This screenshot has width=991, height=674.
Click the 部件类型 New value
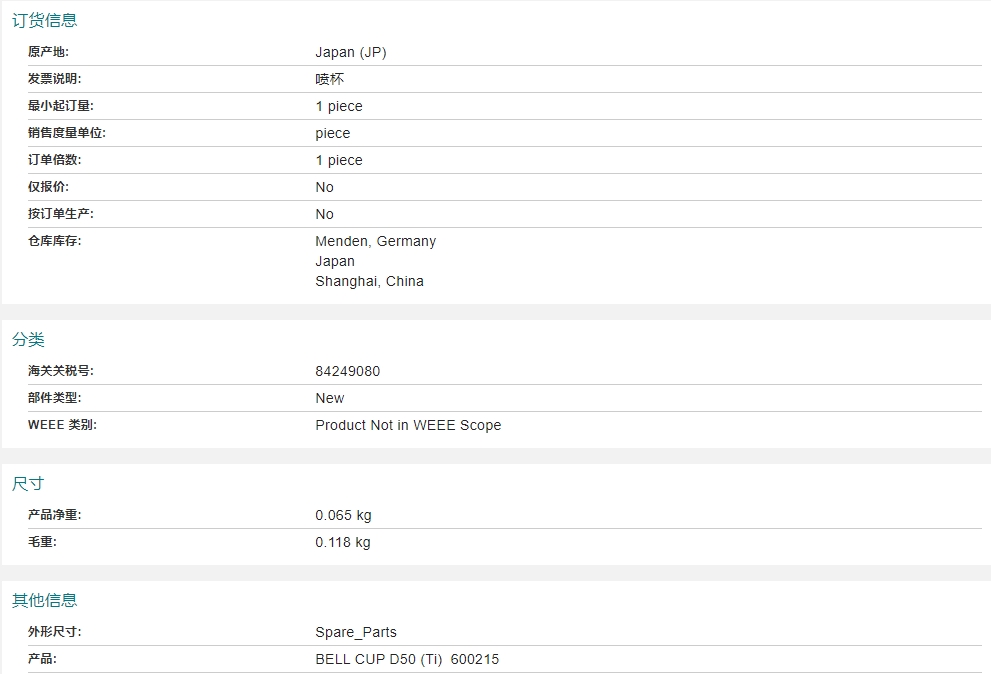click(329, 398)
